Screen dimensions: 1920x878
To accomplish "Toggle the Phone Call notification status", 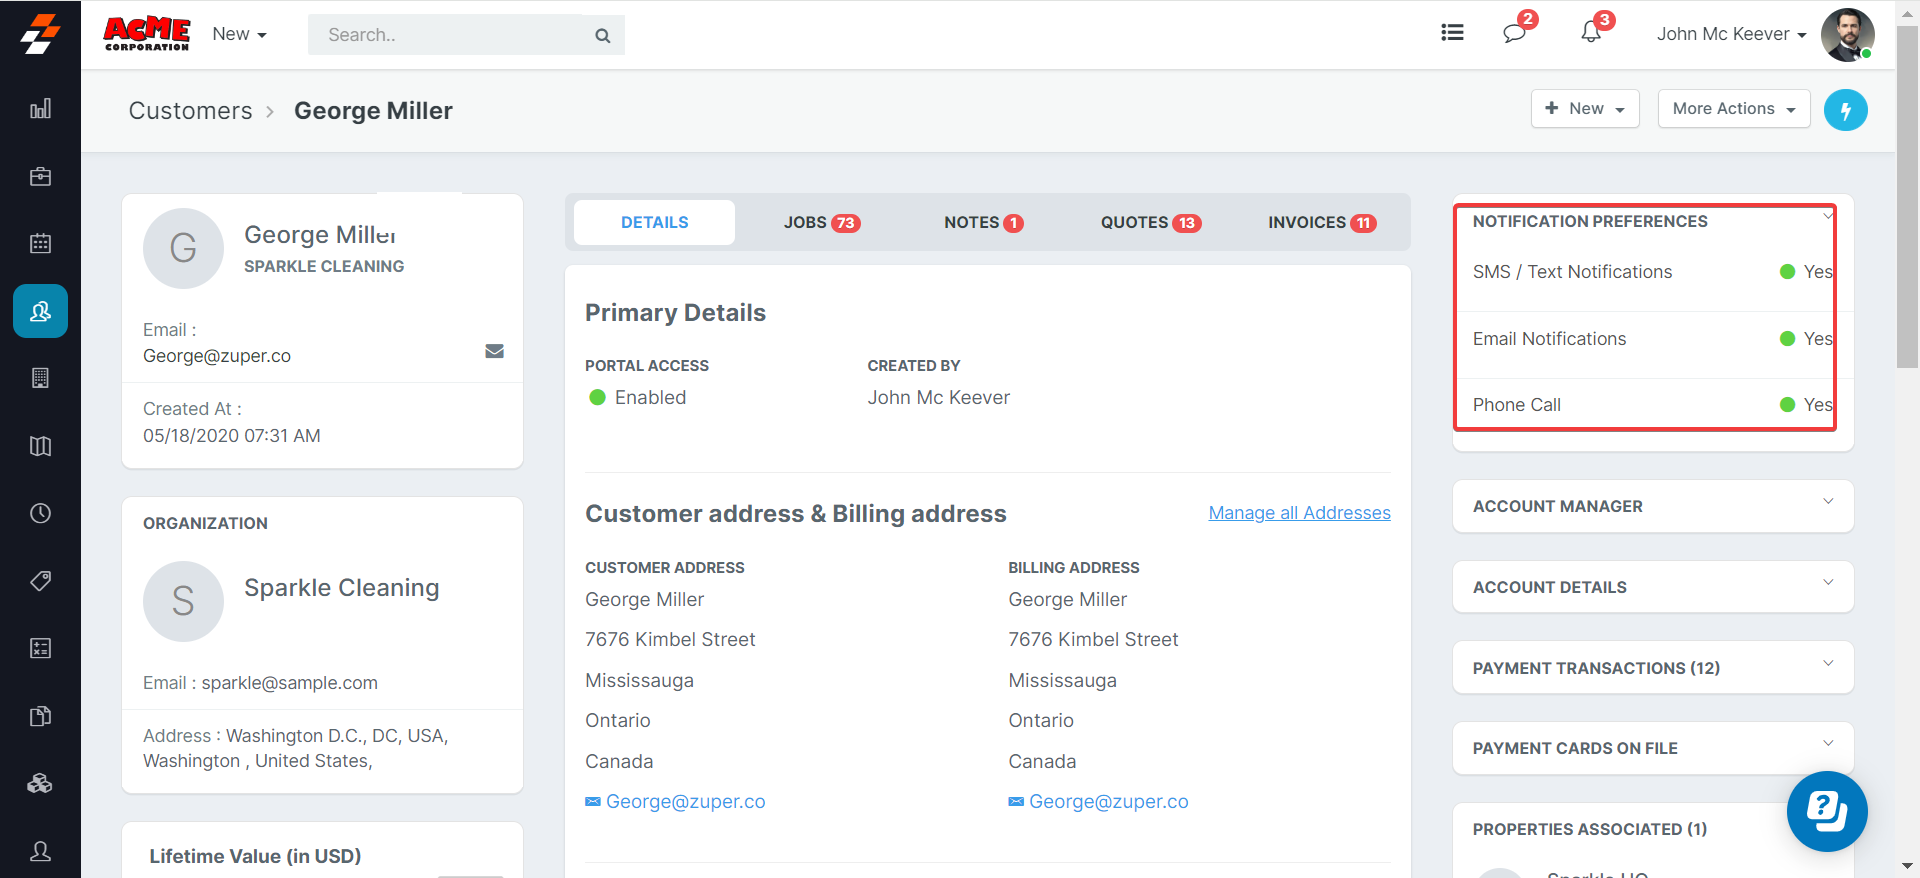I will [1804, 405].
